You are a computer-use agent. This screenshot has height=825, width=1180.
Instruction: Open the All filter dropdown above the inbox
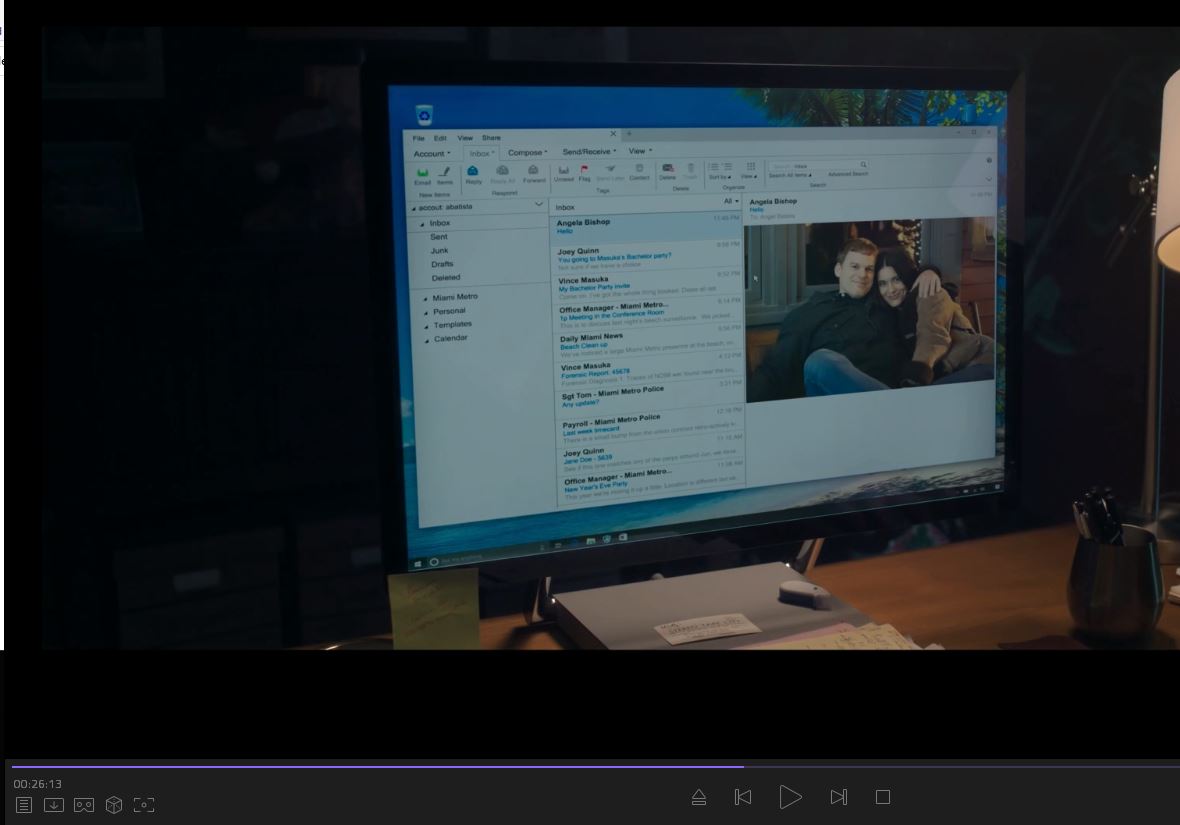point(731,202)
